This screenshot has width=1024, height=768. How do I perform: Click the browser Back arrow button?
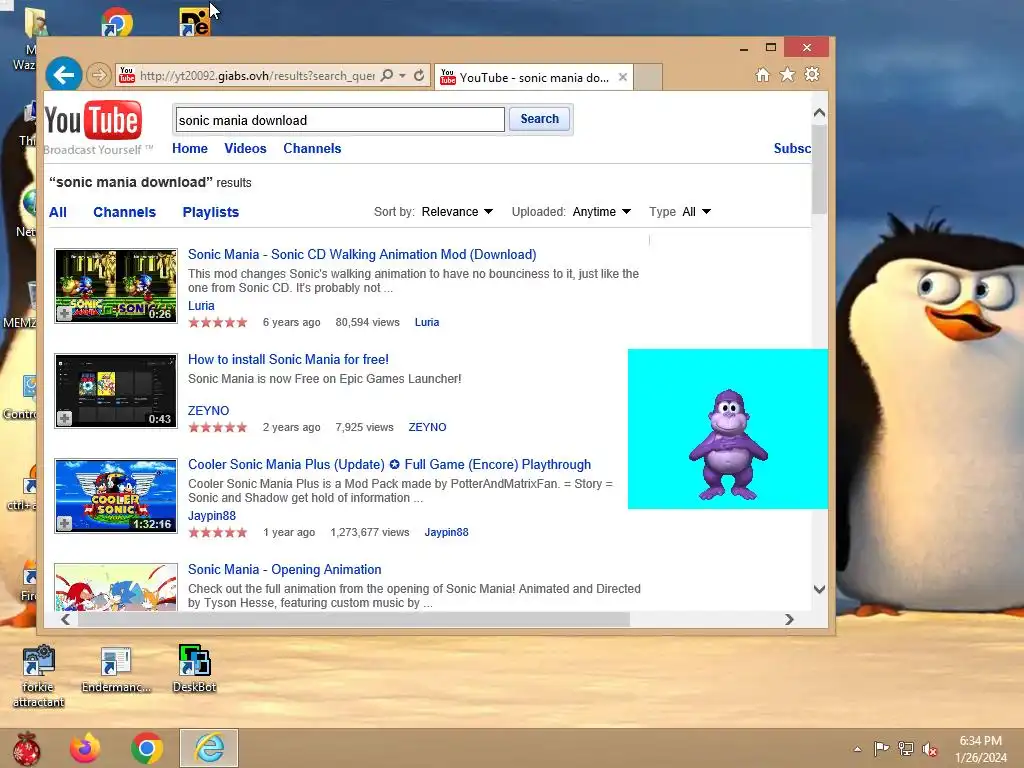coord(63,75)
